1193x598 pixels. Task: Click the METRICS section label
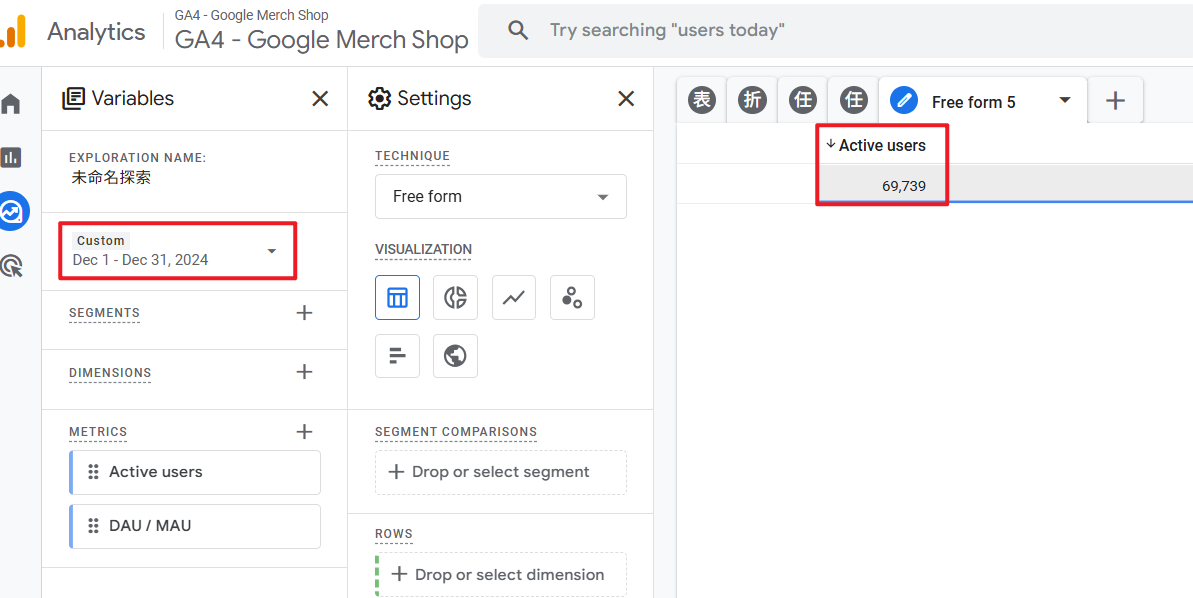point(98,432)
